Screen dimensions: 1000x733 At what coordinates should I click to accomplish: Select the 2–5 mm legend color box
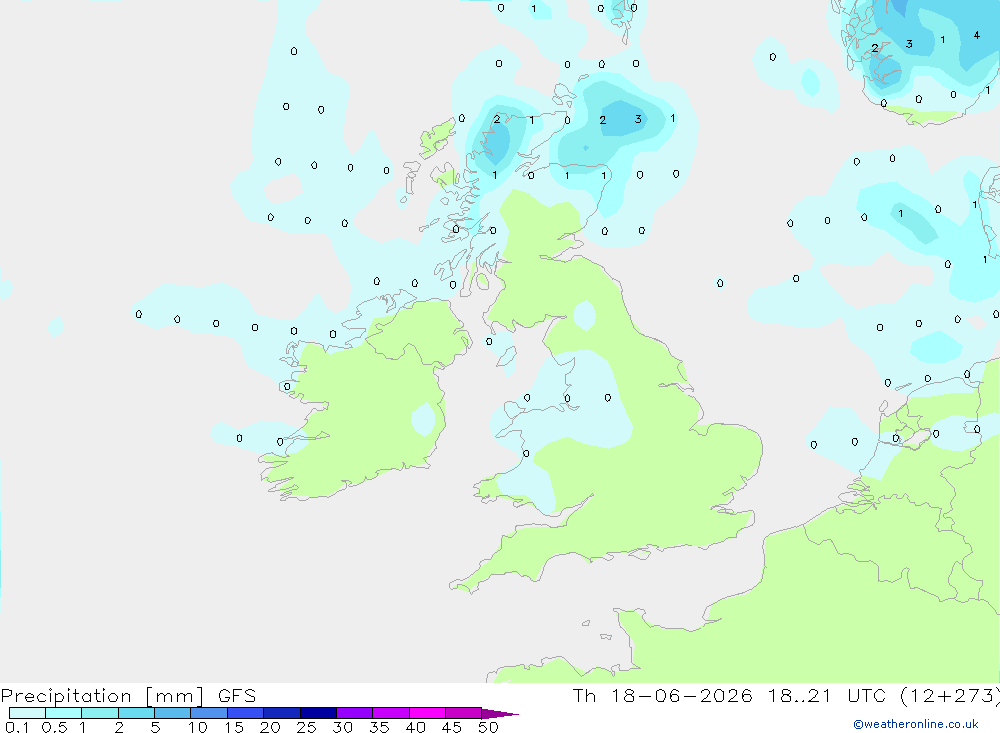click(136, 713)
